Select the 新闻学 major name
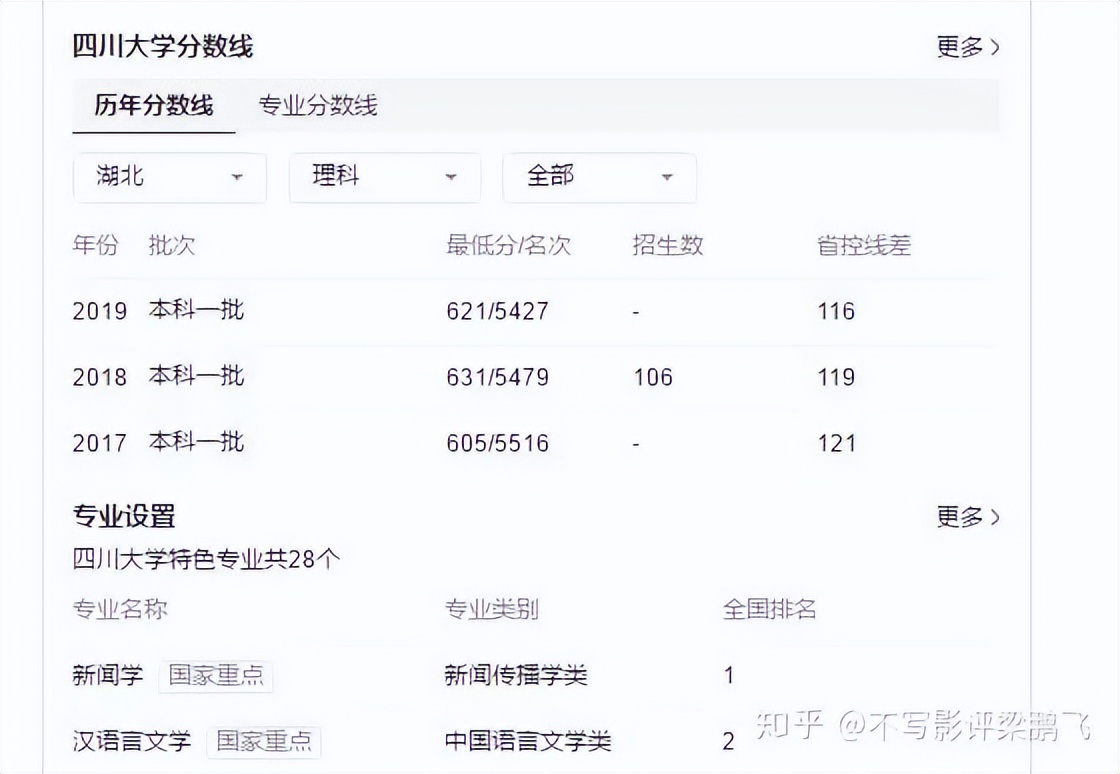1120x774 pixels. [x=108, y=675]
